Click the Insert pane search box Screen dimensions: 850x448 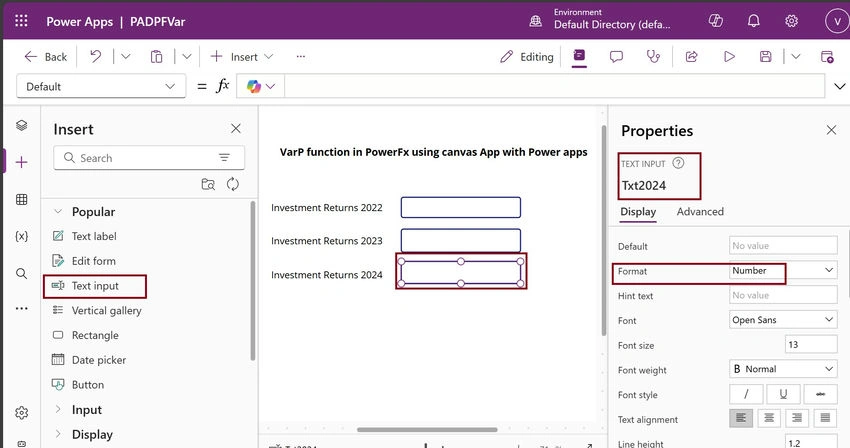[x=149, y=158]
